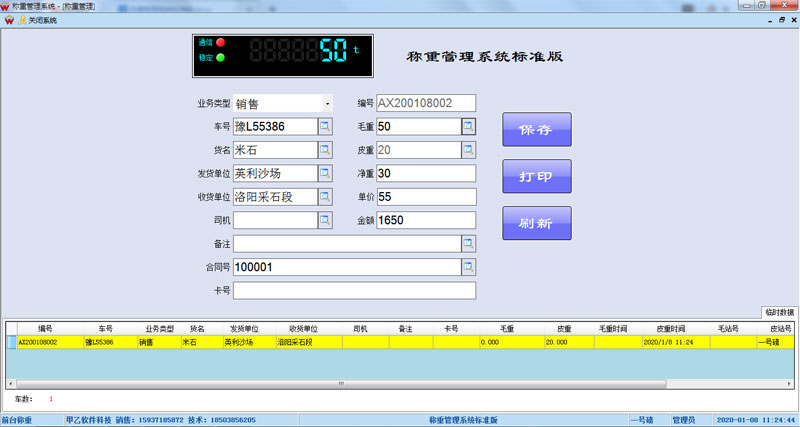This screenshot has height=427, width=800.
Task: Click the 合同号 search icon
Action: coord(468,267)
